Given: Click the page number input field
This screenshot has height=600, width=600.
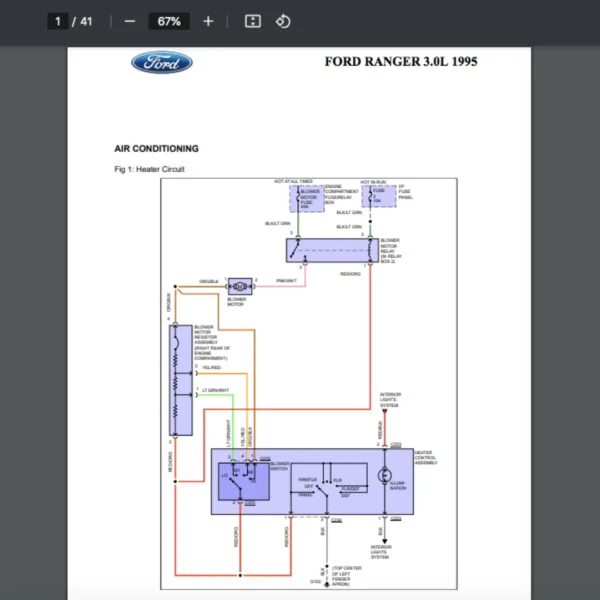Looking at the screenshot, I should tap(57, 21).
